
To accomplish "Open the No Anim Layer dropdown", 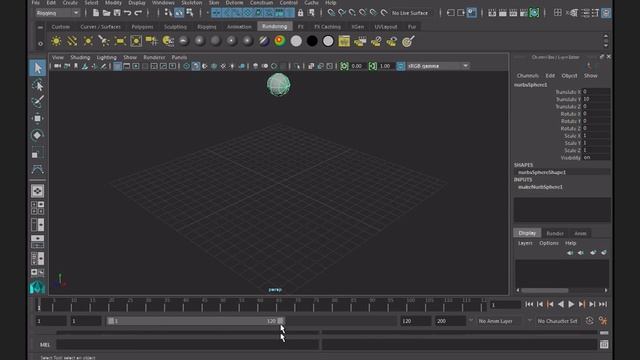I will pyautogui.click(x=499, y=321).
